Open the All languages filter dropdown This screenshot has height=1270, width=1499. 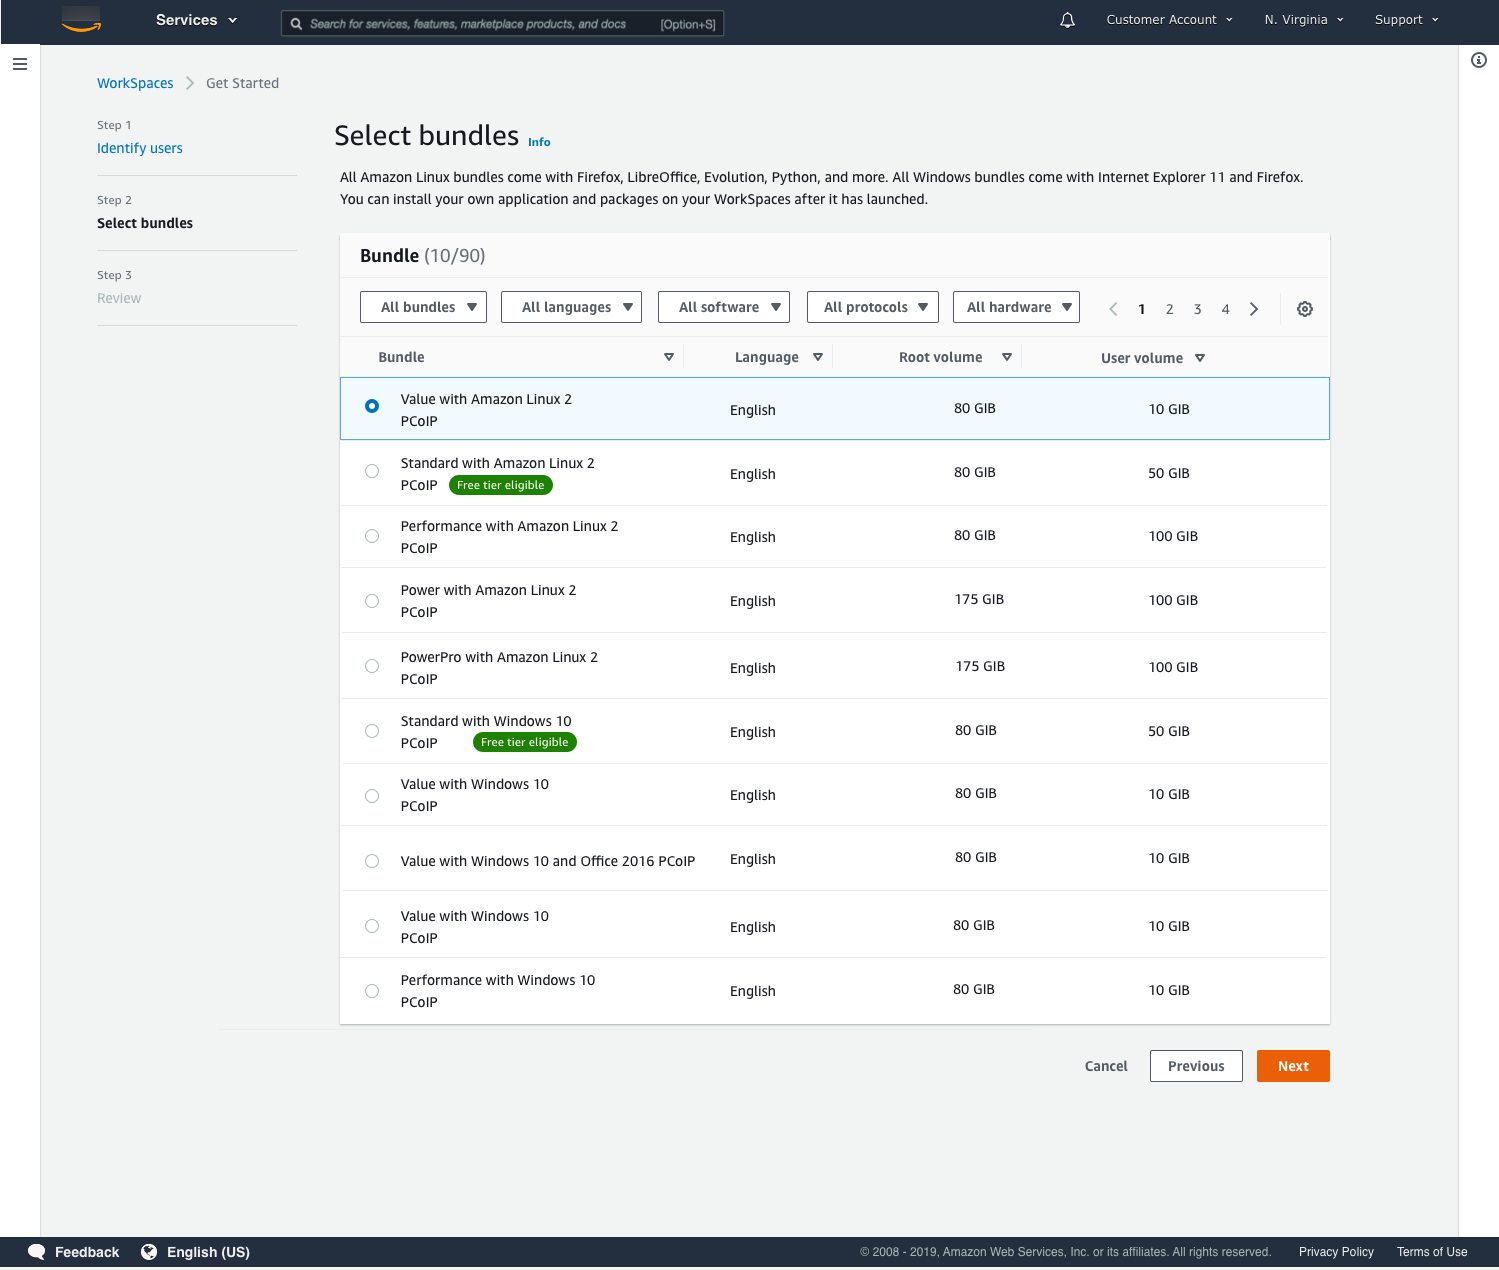(571, 307)
